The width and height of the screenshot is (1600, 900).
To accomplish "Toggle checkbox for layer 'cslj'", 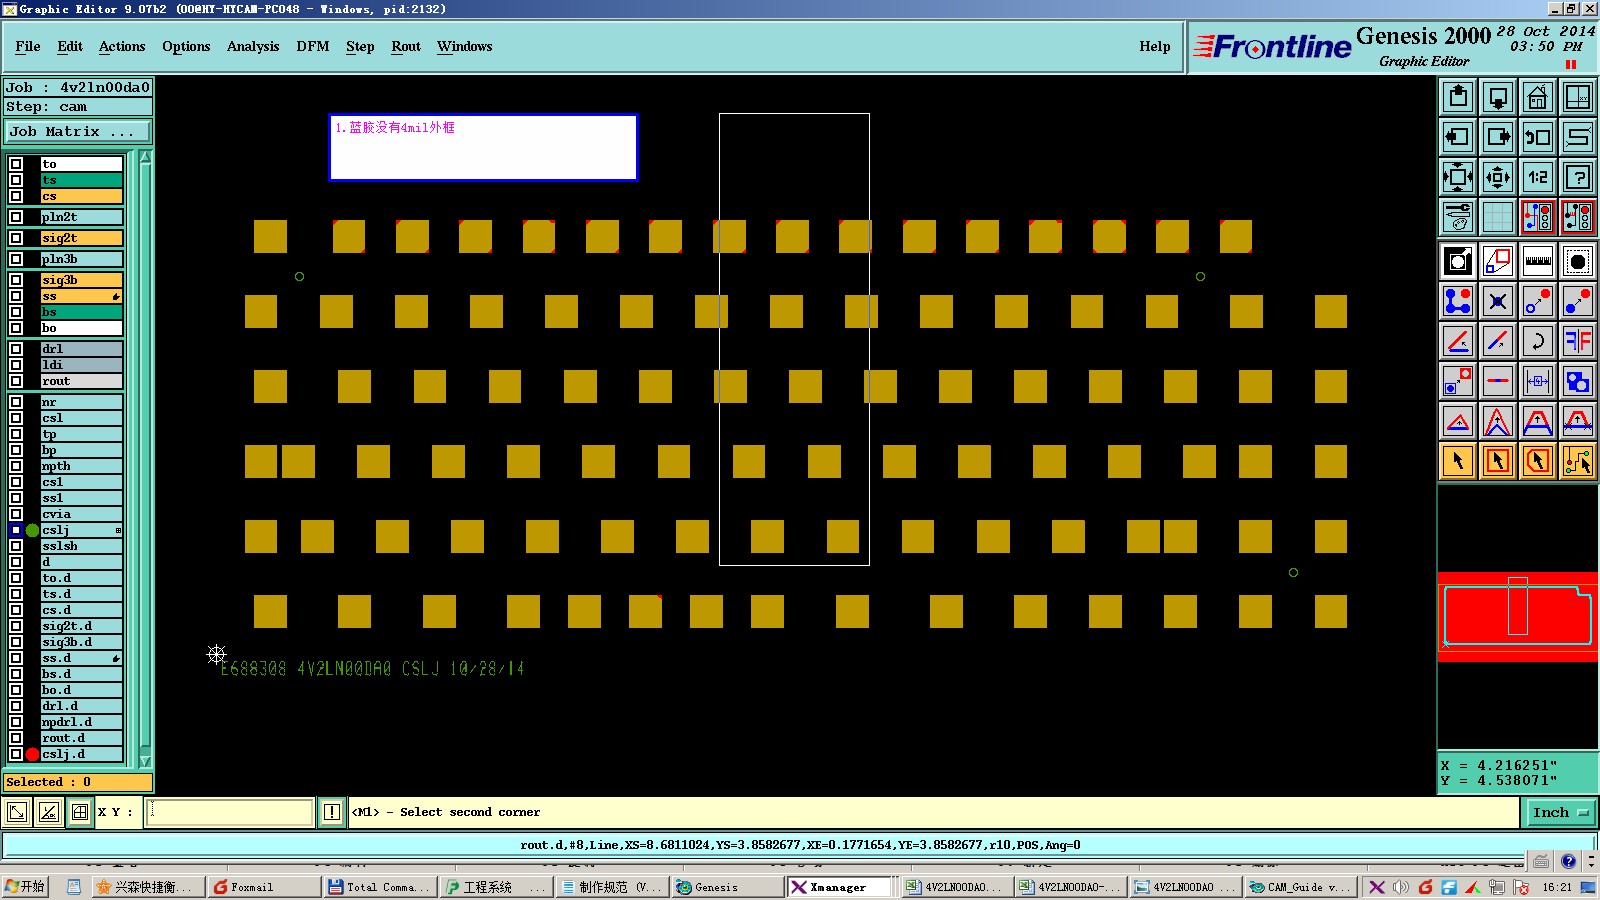I will (x=16, y=530).
